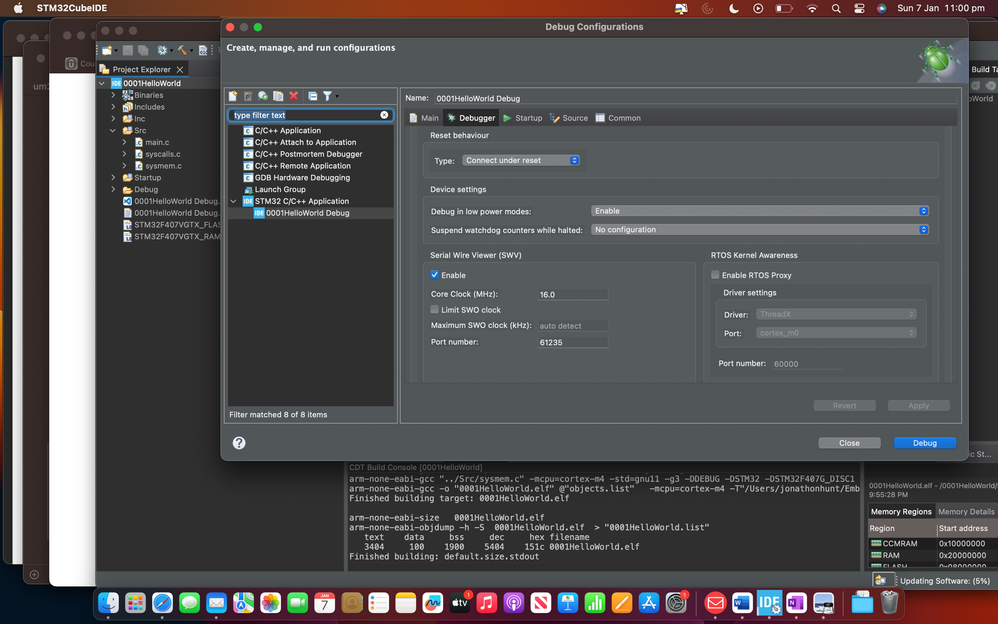Screen dimensions: 998x624
Task: Disable the Serial Wire Viewer Enable checkbox
Action: tap(435, 275)
